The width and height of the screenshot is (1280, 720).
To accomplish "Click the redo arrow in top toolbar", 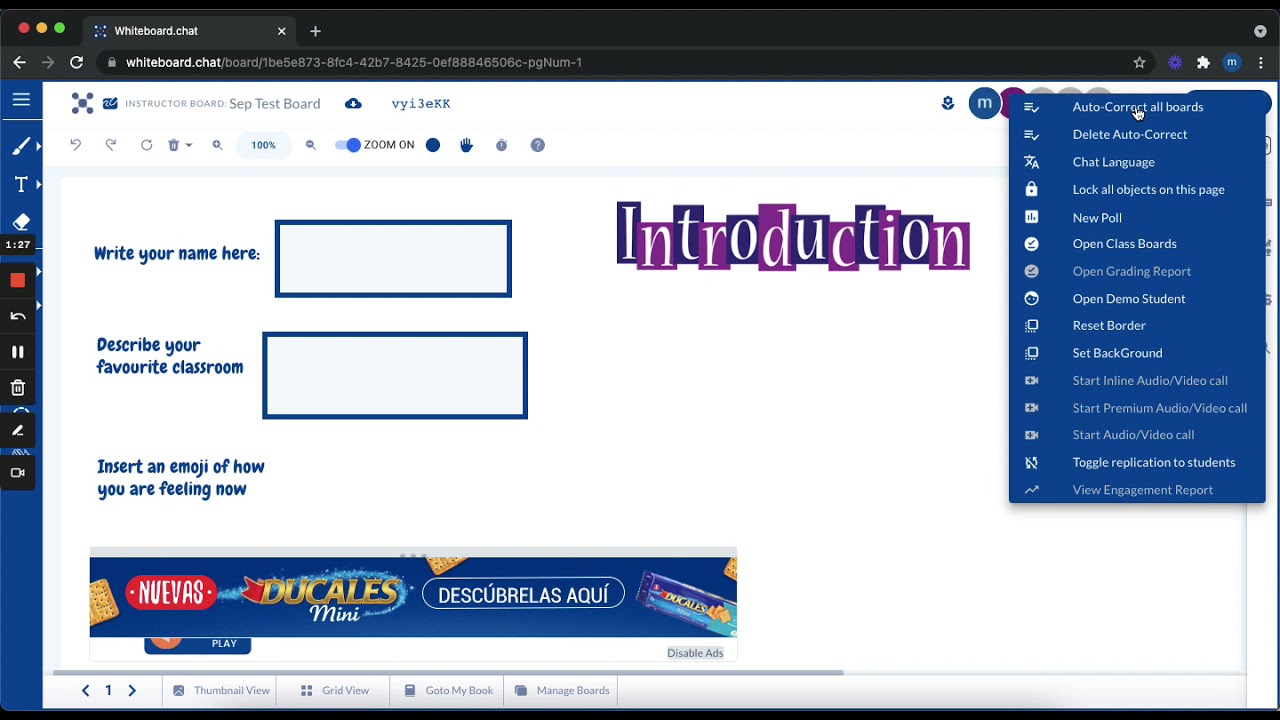I will [x=111, y=145].
